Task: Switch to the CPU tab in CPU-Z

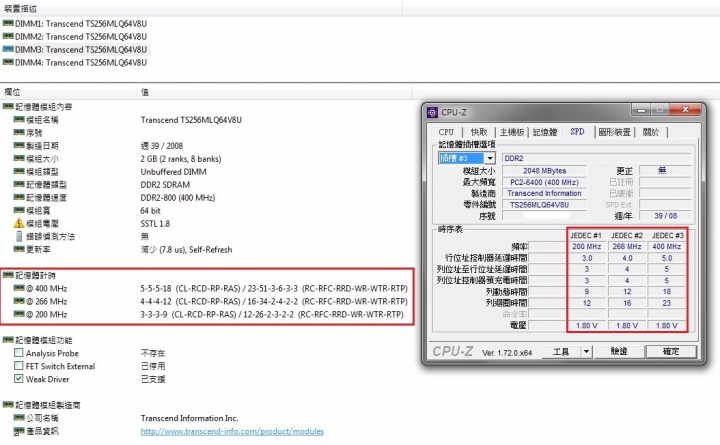Action: click(x=446, y=132)
